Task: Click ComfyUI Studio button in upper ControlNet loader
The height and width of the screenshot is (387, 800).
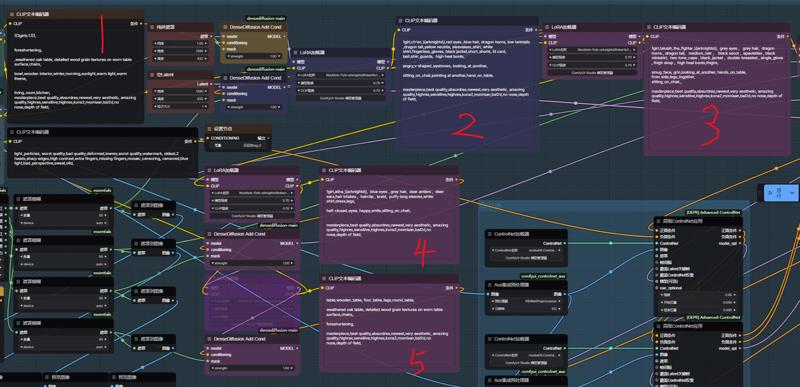Action: pos(526,259)
